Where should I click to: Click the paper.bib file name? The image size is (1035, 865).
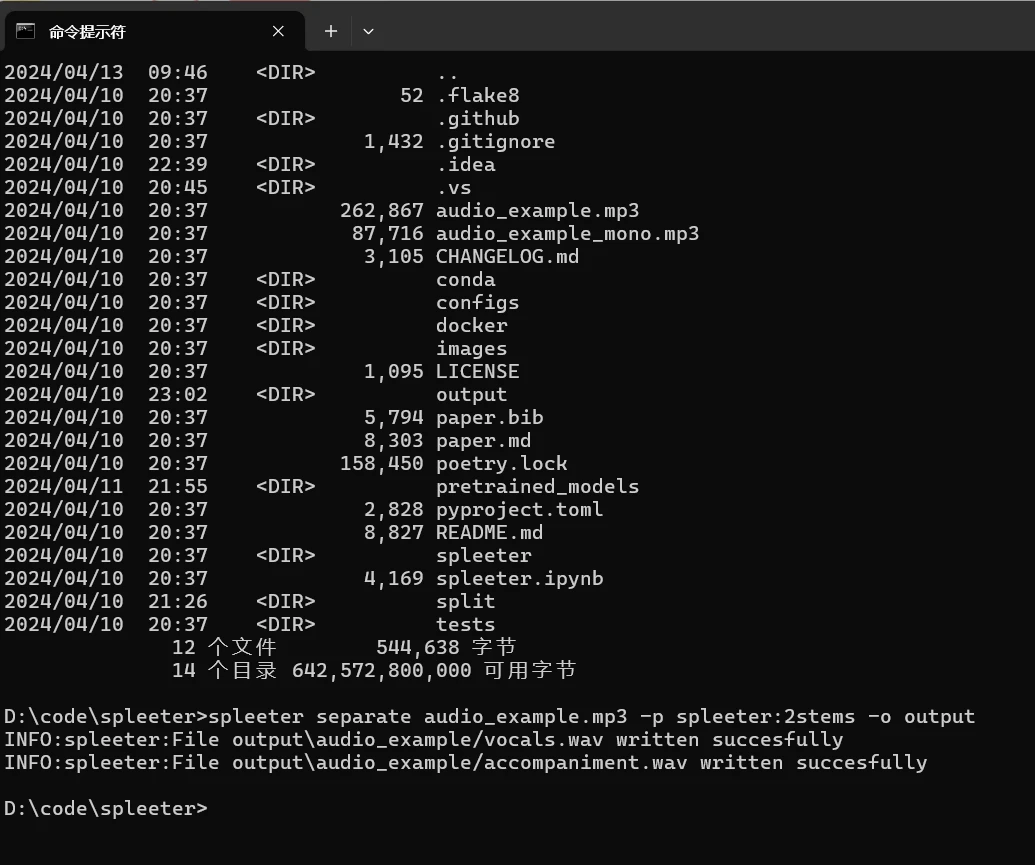[x=489, y=418]
